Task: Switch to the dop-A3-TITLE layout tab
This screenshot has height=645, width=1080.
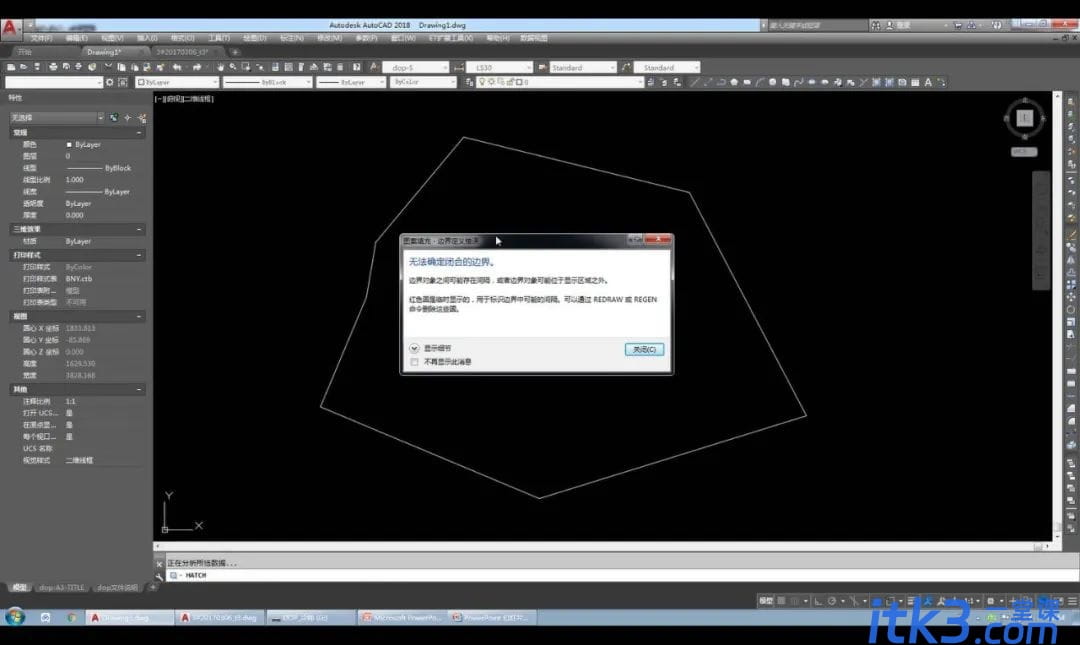Action: (61, 588)
